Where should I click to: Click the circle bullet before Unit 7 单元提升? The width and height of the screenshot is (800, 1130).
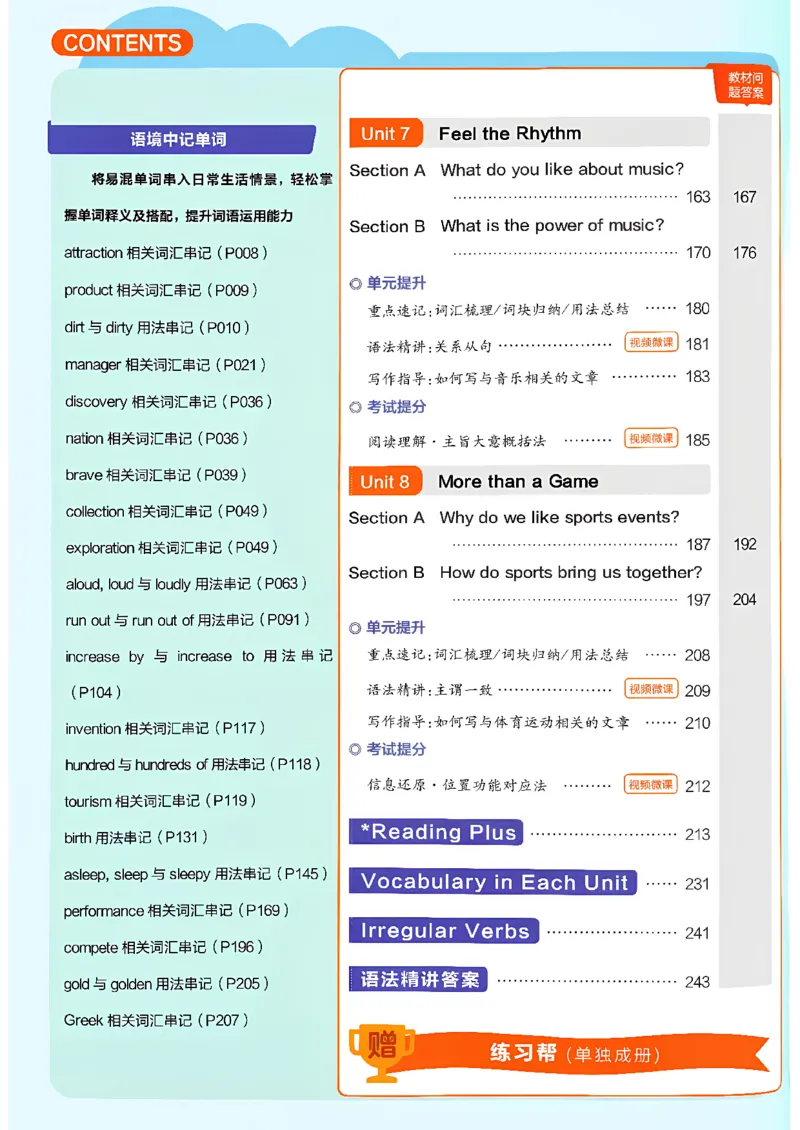(355, 284)
